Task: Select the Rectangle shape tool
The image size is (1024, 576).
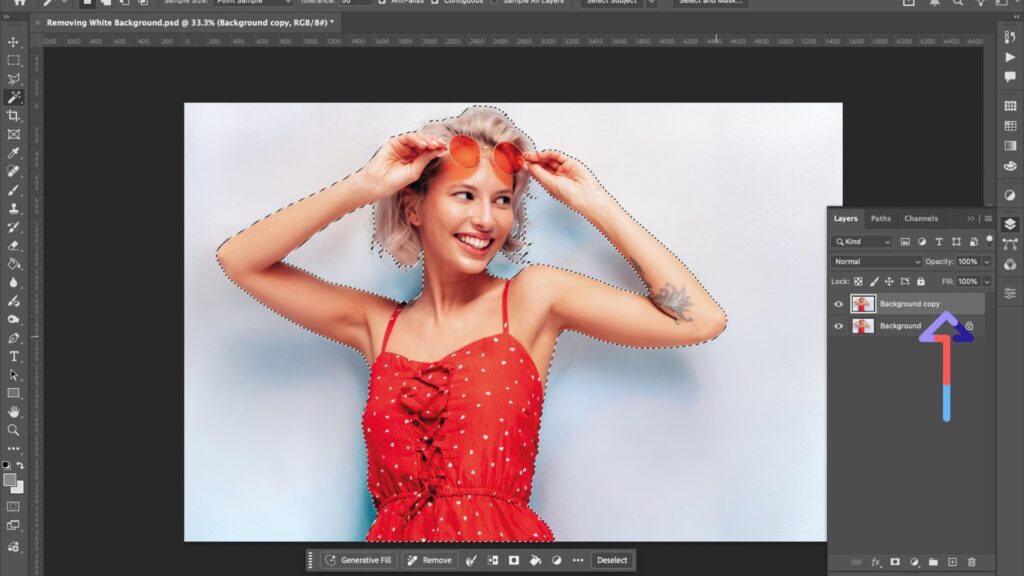Action: tap(13, 393)
